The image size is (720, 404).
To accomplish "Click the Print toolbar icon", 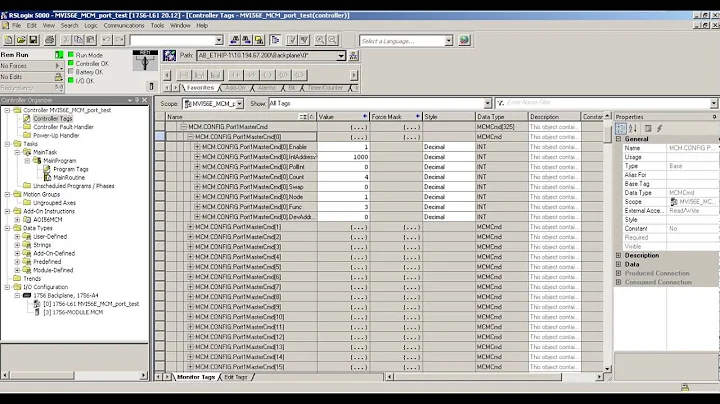I will click(x=50, y=40).
